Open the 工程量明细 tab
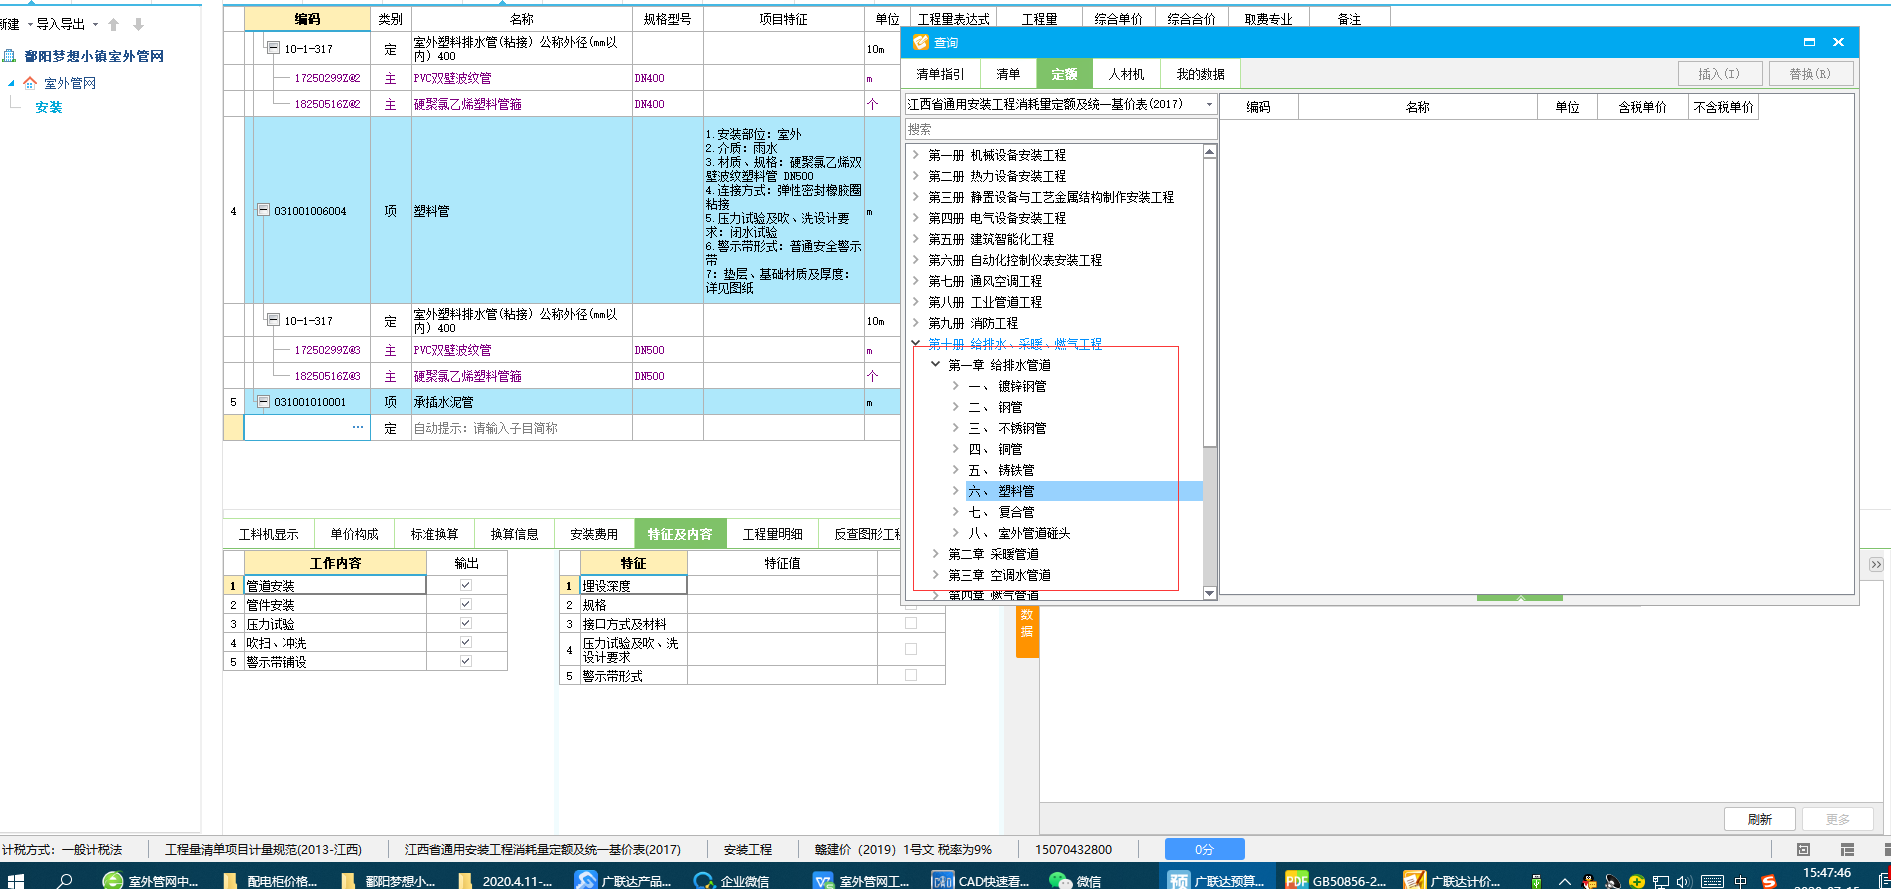Screen dimensions: 1891x889 [x=772, y=534]
